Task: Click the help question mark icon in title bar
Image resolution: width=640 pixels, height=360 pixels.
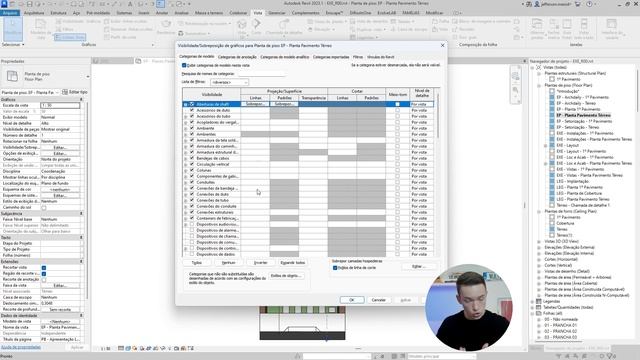Action: (589, 4)
